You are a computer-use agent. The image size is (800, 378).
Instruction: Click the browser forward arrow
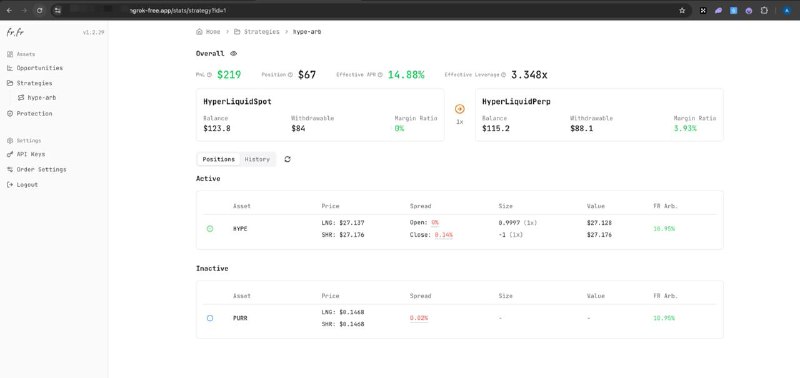coord(24,10)
